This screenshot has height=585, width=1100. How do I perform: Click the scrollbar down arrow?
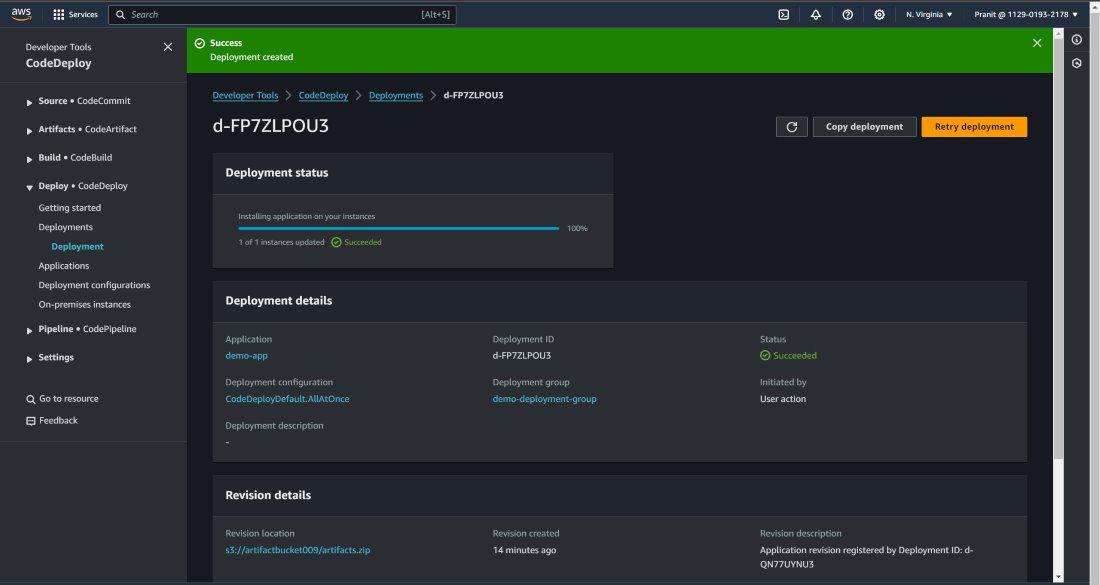(x=1059, y=577)
